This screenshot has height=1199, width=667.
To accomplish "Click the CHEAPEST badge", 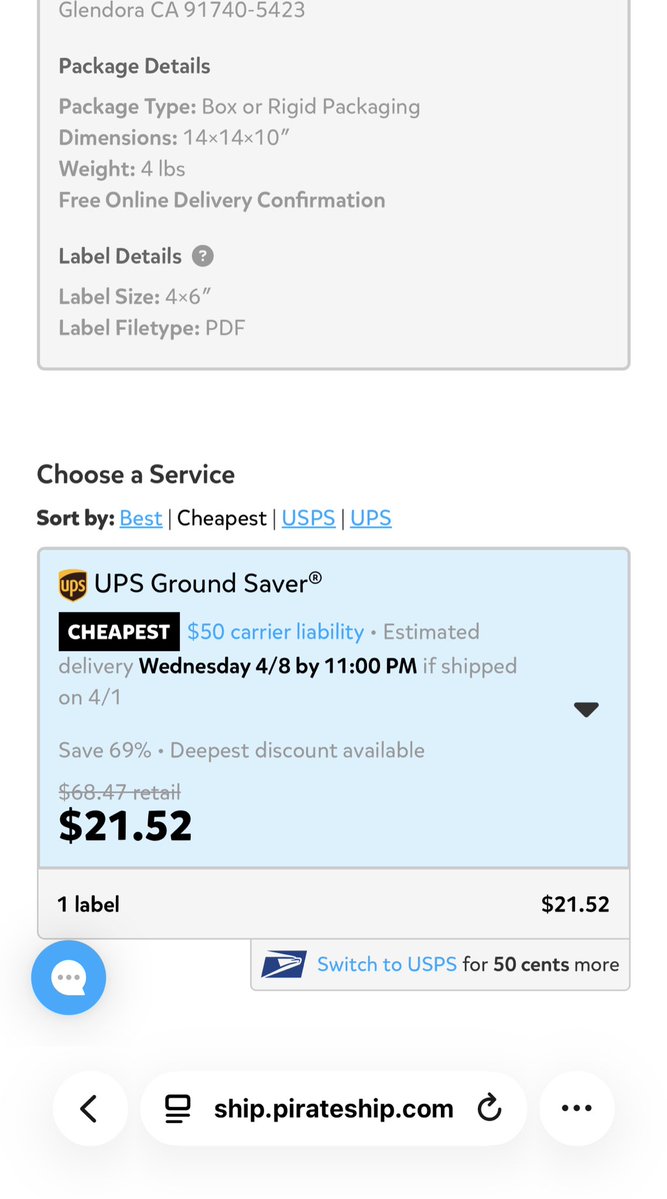I will (x=119, y=632).
